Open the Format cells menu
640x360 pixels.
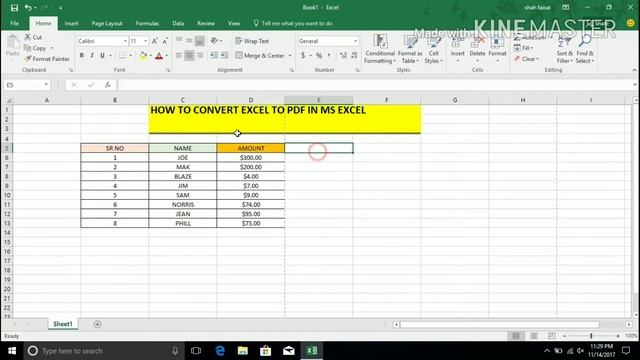pyautogui.click(x=497, y=49)
